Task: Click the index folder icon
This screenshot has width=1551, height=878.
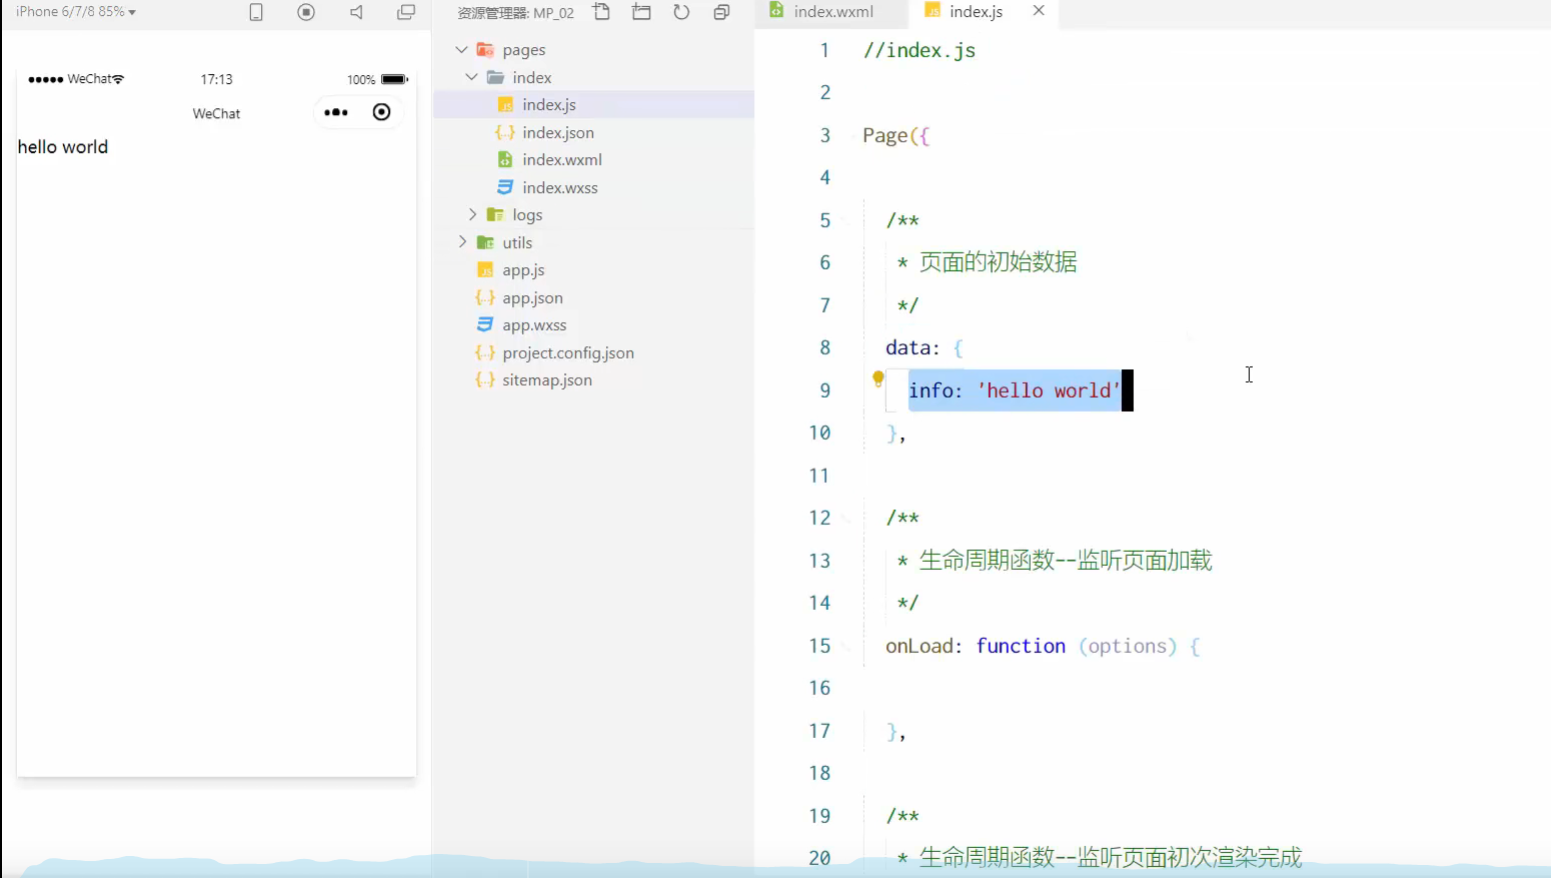Action: pyautogui.click(x=495, y=77)
